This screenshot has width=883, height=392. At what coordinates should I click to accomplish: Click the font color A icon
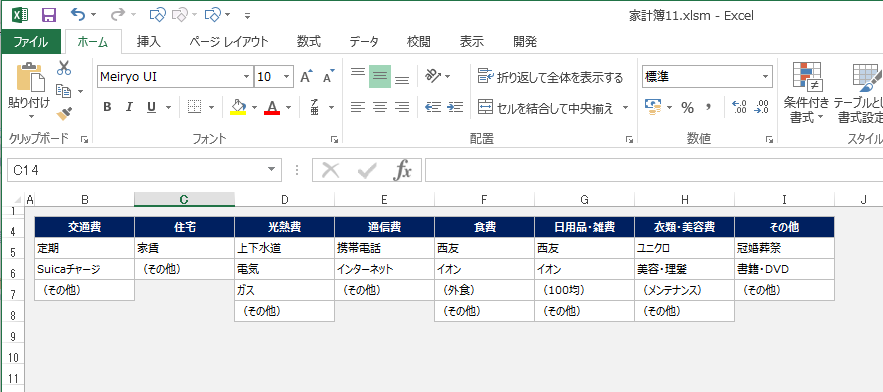click(x=272, y=107)
